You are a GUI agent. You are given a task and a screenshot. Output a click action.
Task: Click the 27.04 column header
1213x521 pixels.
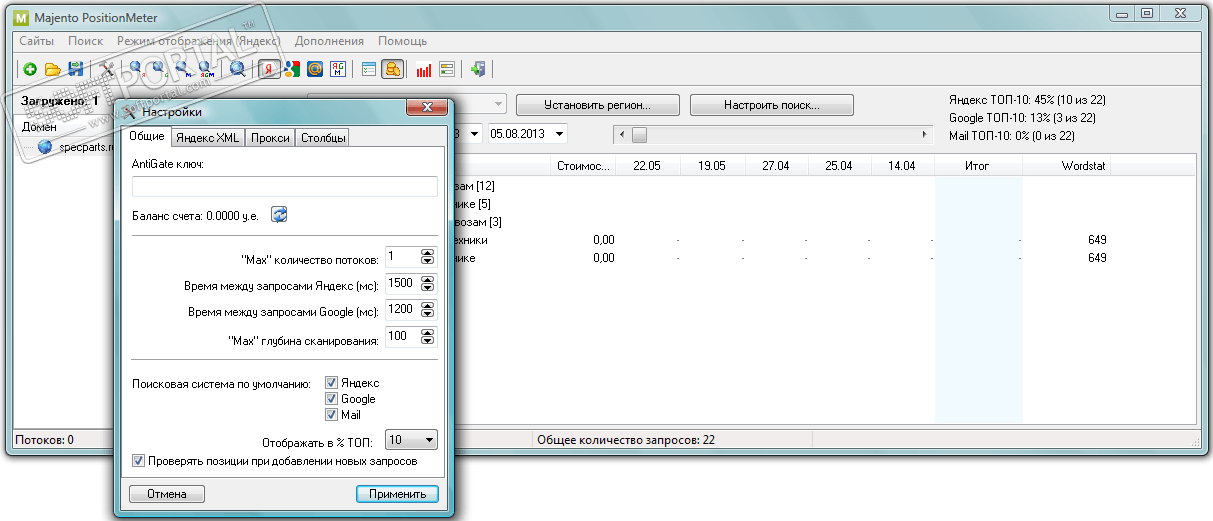coord(775,166)
